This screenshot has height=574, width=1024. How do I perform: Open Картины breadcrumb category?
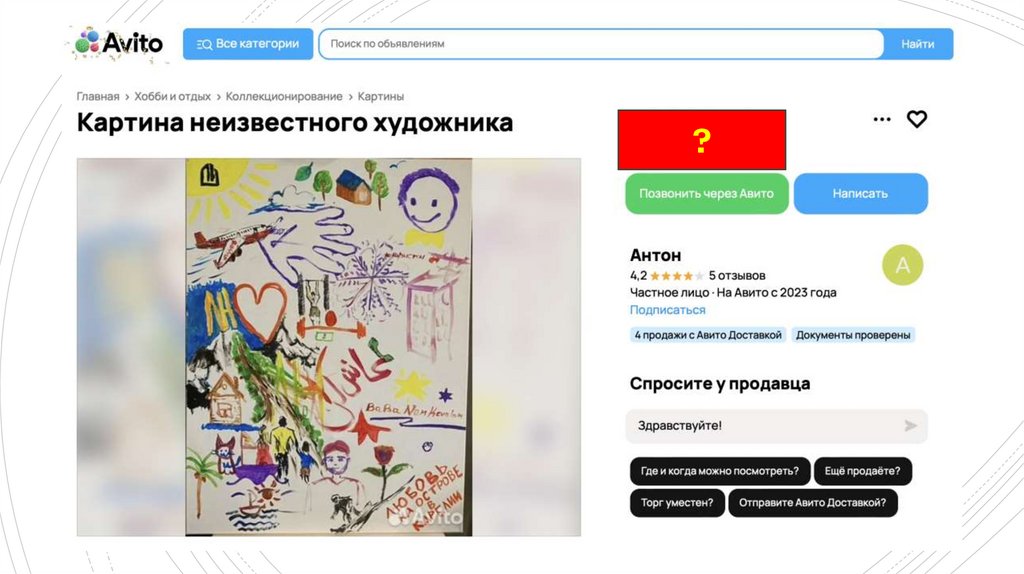click(x=381, y=97)
